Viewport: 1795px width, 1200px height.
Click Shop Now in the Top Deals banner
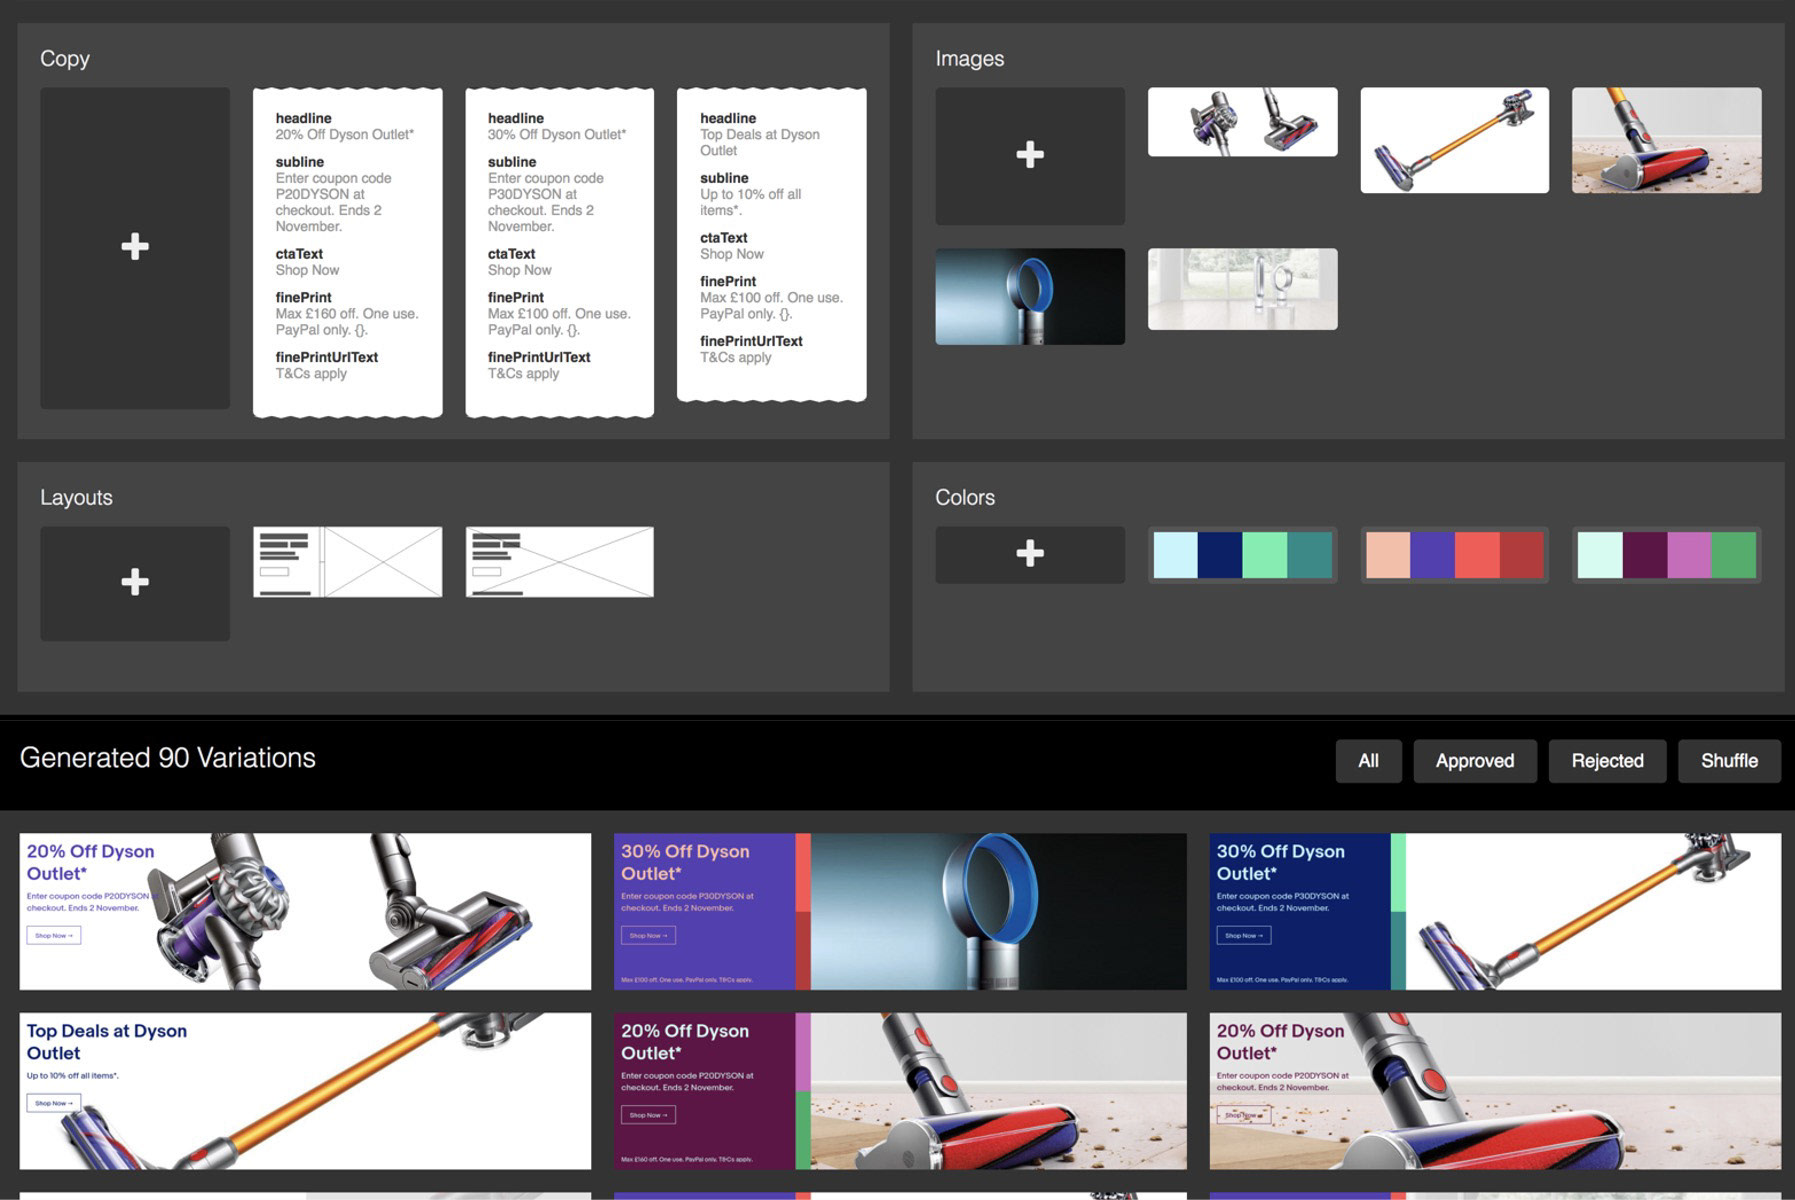click(54, 1104)
